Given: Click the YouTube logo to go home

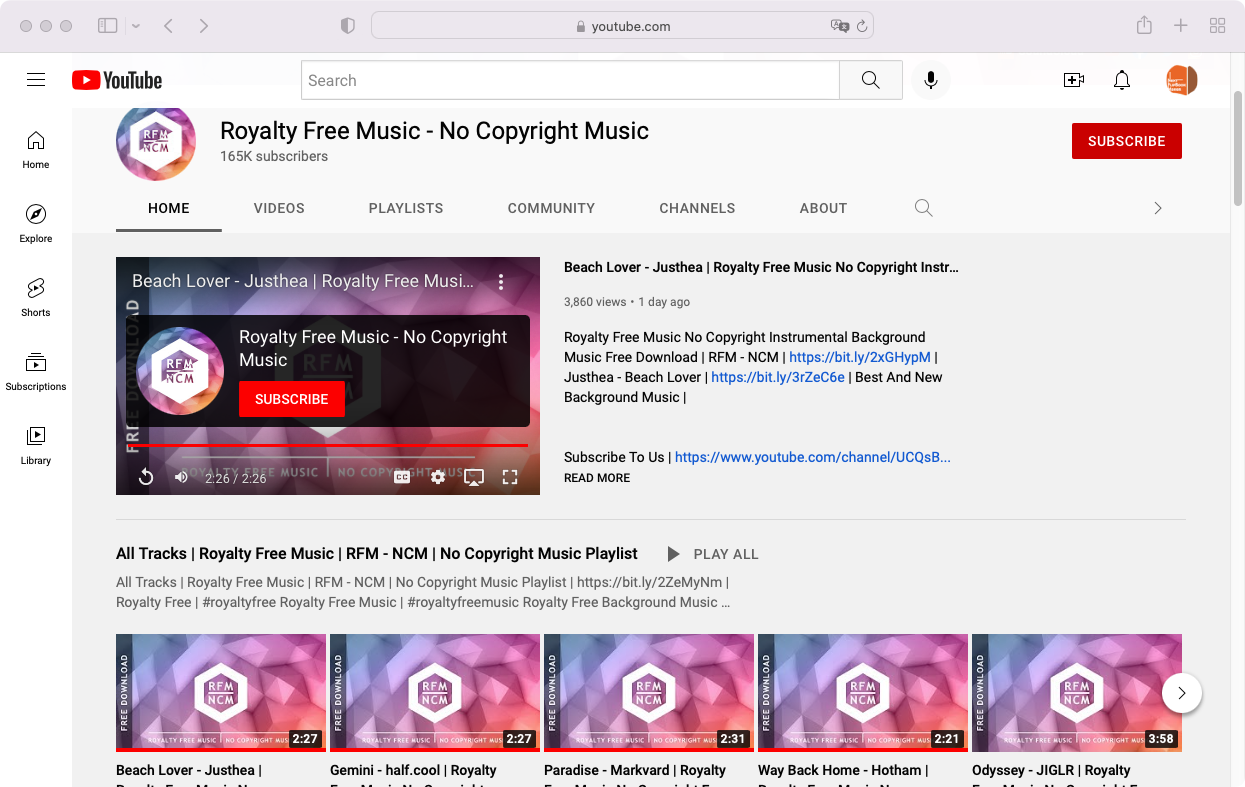Looking at the screenshot, I should click(116, 80).
